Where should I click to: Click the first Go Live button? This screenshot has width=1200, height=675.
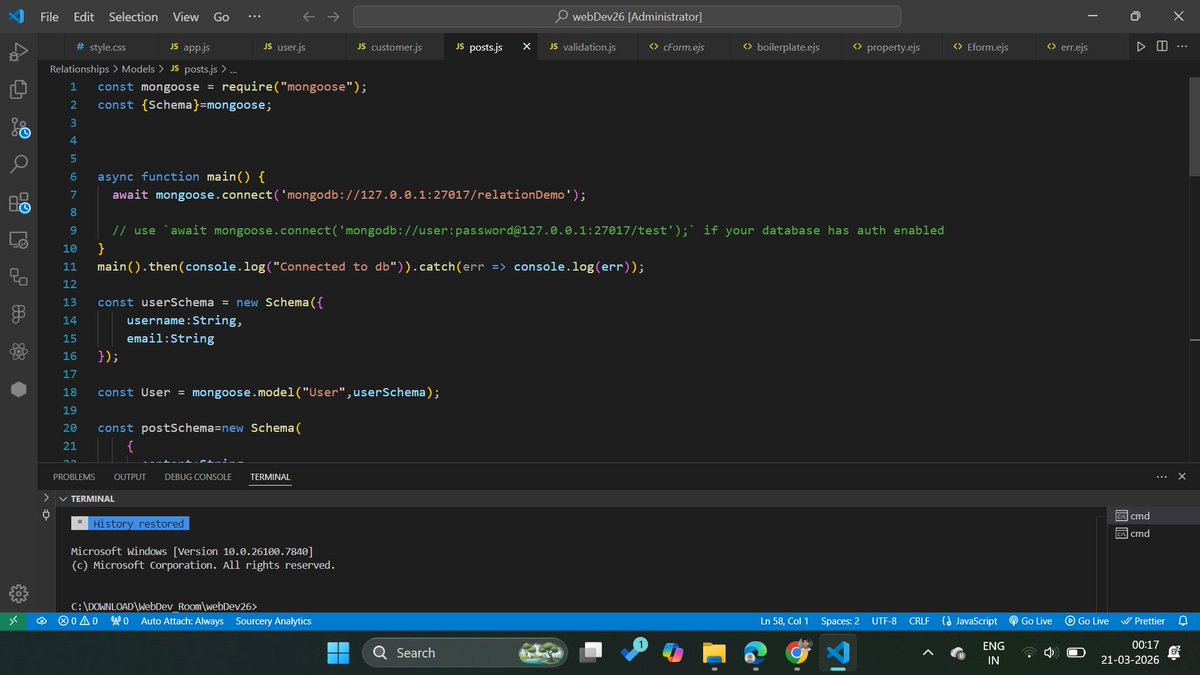tap(1030, 621)
